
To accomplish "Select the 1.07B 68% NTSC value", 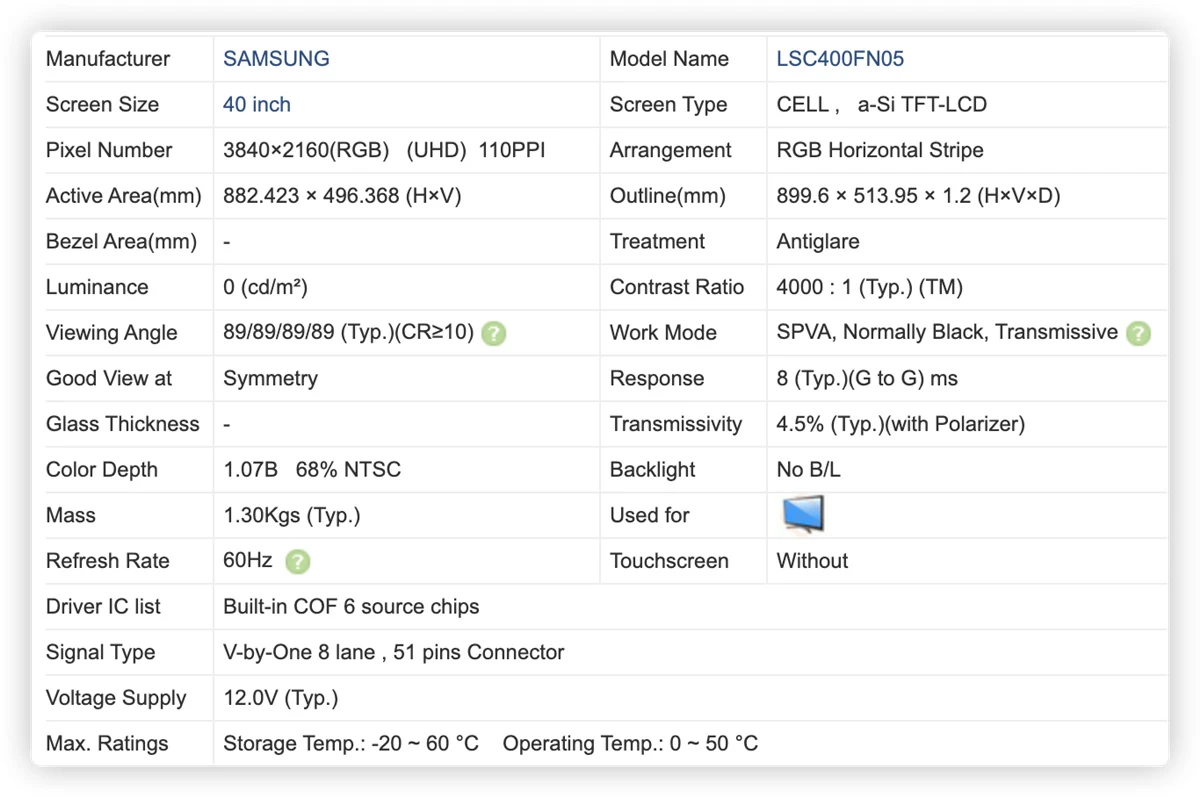I will (x=312, y=470).
